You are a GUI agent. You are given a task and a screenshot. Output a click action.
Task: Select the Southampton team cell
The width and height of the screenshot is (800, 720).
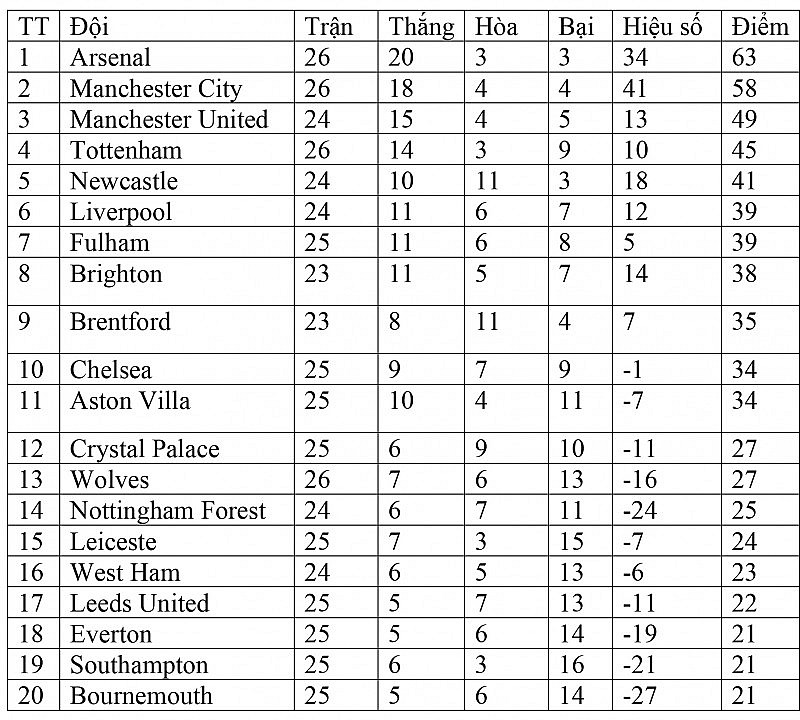139,666
